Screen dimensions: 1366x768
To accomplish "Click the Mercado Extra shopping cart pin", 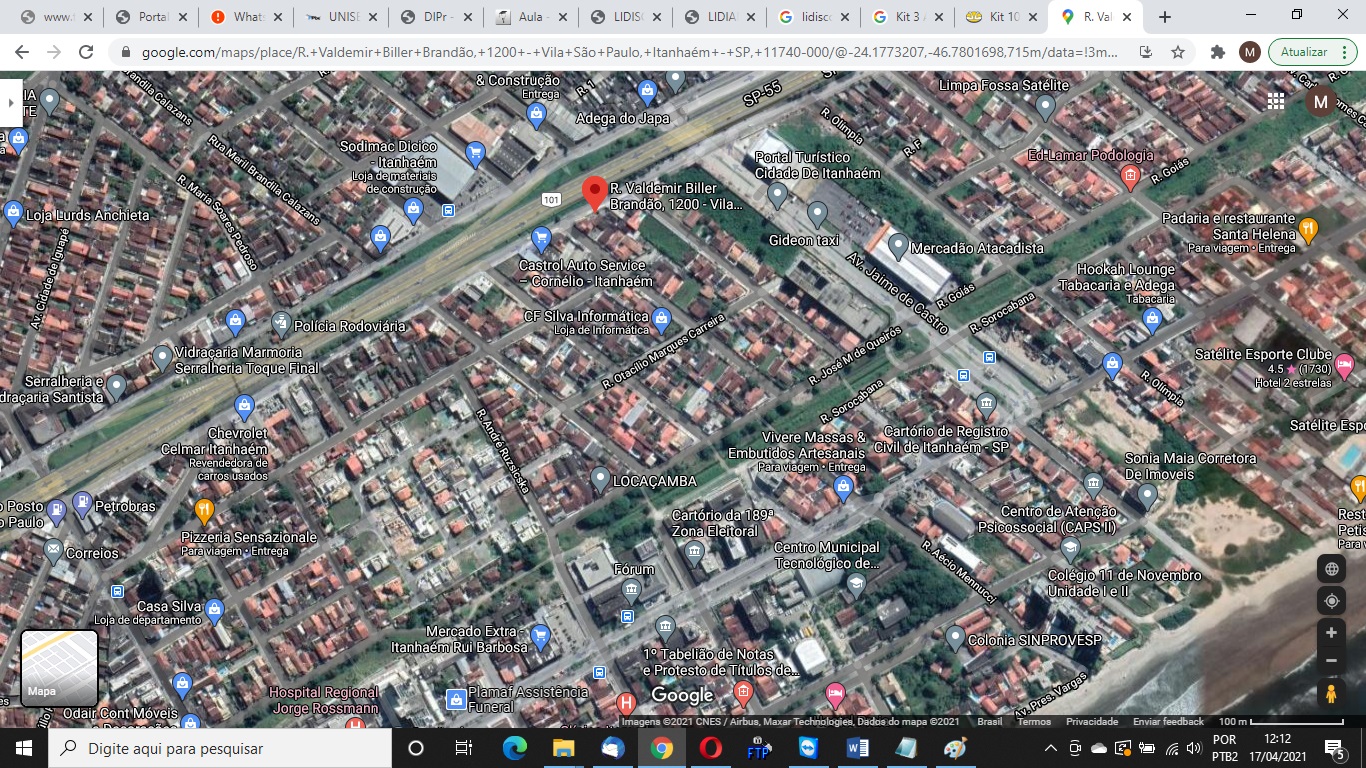I will 540,633.
